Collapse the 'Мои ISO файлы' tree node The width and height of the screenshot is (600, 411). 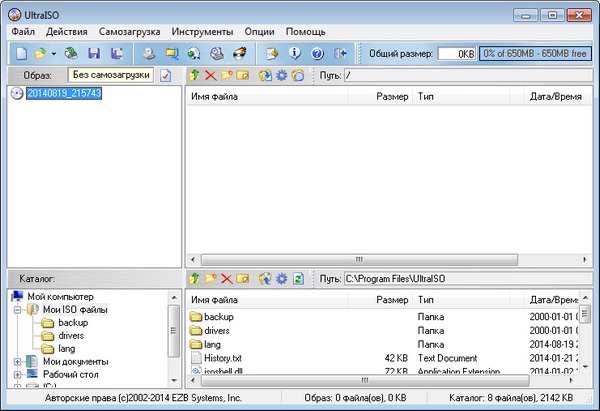[x=17, y=309]
